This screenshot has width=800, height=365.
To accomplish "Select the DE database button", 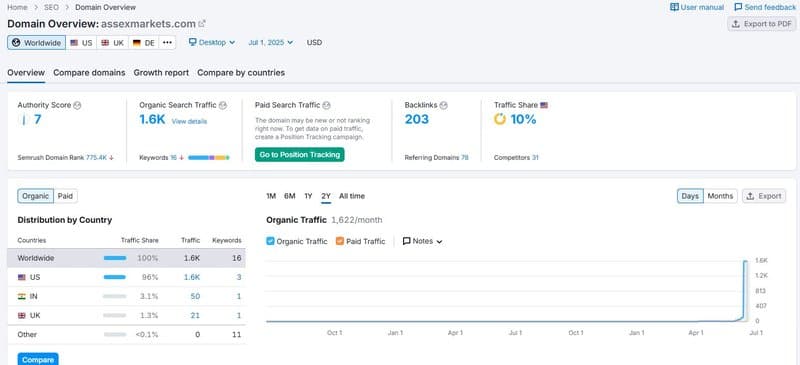I will 143,43.
